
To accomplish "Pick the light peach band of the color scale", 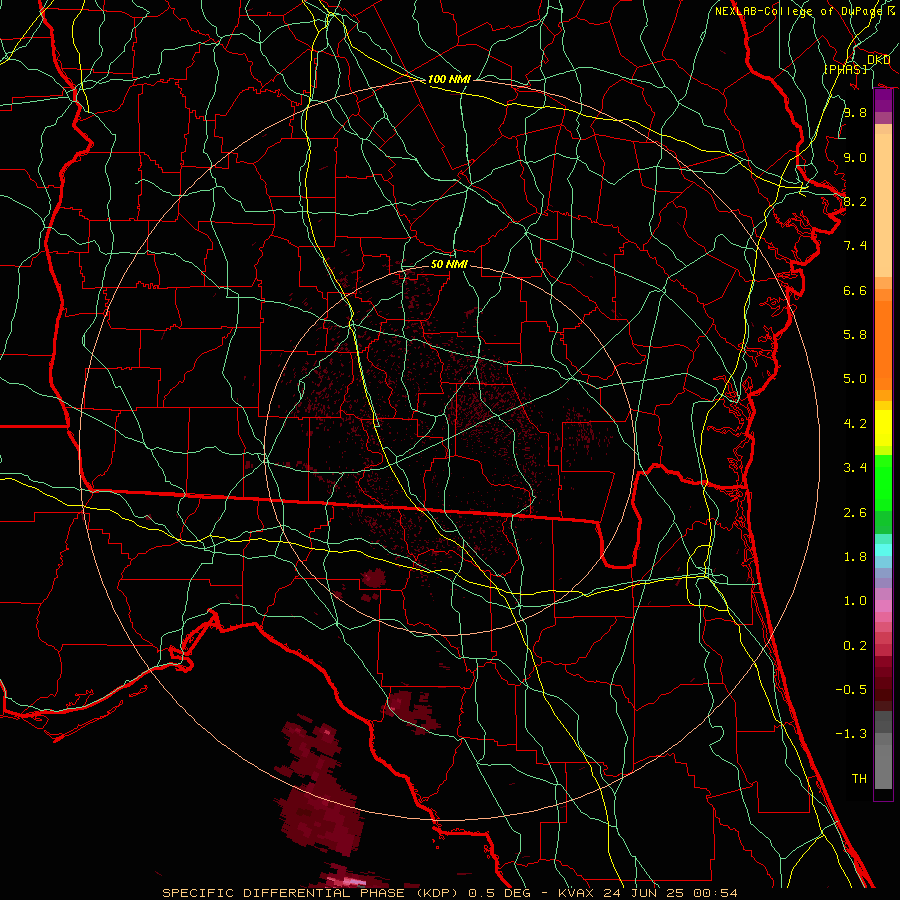I will (x=883, y=205).
